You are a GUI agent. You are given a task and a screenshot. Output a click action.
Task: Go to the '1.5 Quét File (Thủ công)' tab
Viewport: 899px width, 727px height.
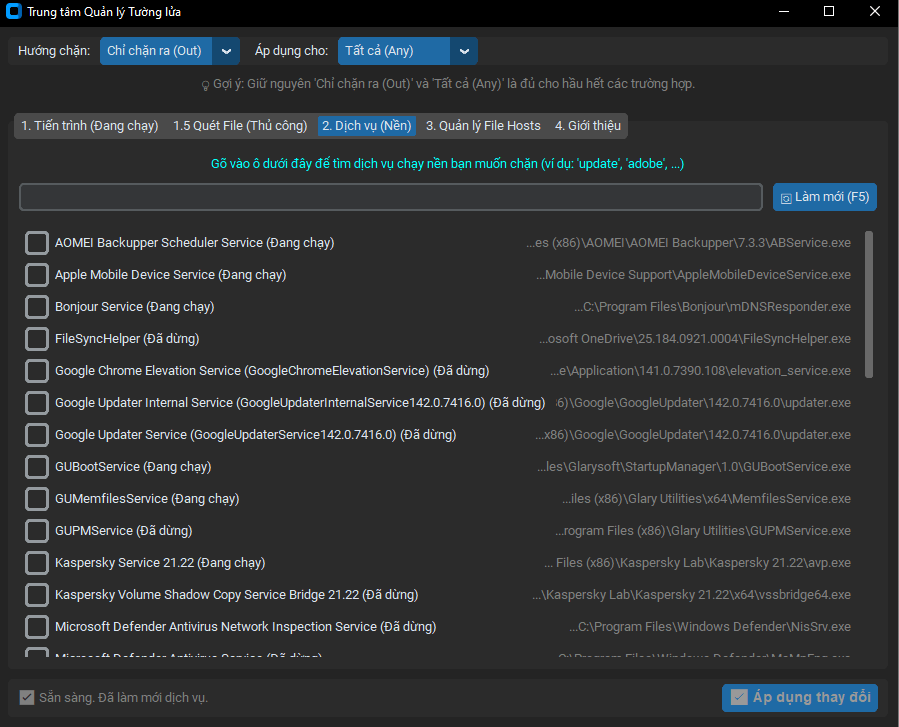[x=240, y=126]
